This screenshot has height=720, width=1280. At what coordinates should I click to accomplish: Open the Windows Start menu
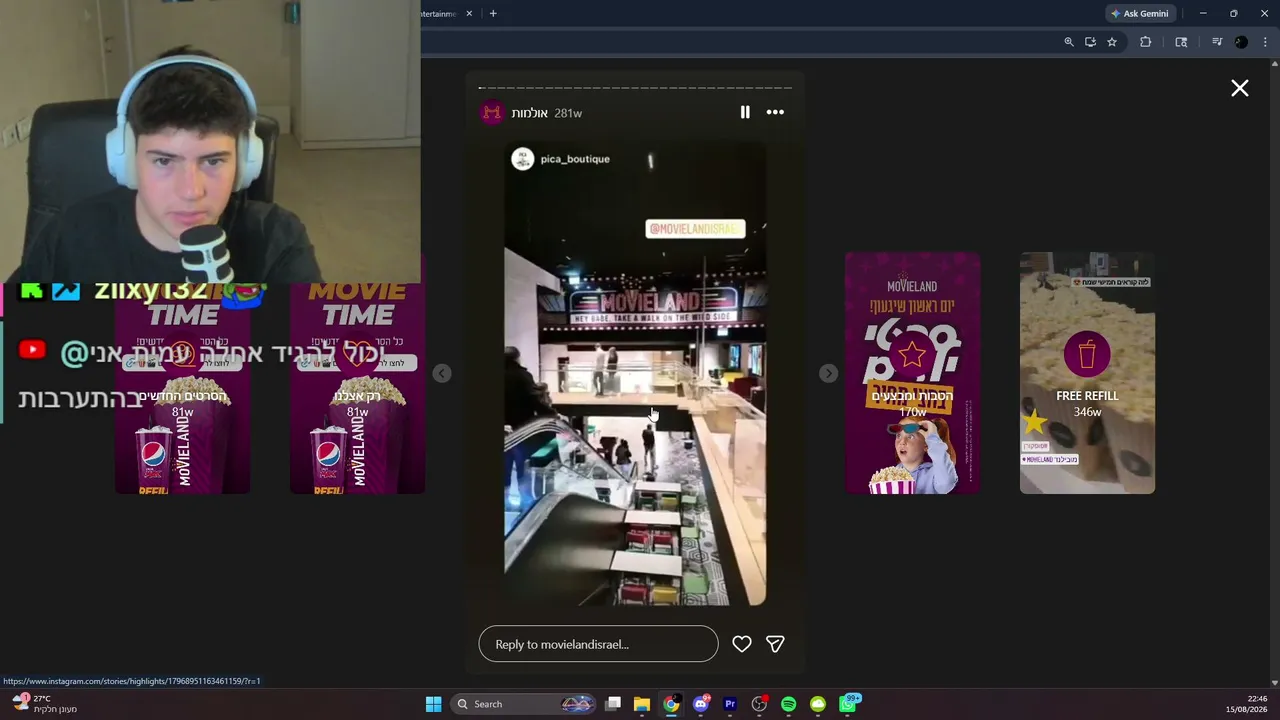point(433,704)
